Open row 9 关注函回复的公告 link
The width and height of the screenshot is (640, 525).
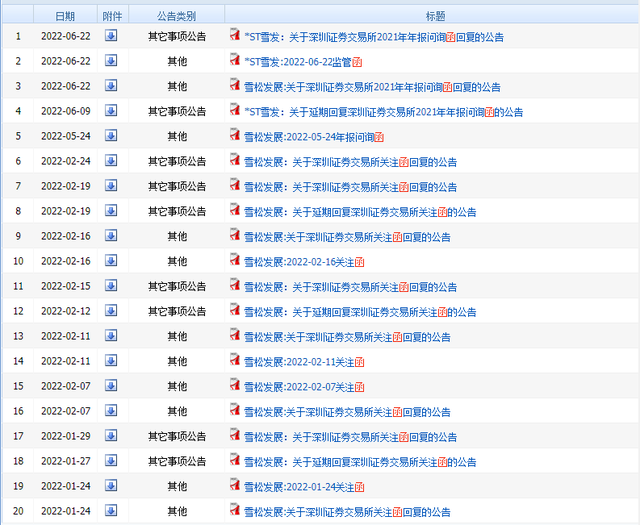(347, 237)
